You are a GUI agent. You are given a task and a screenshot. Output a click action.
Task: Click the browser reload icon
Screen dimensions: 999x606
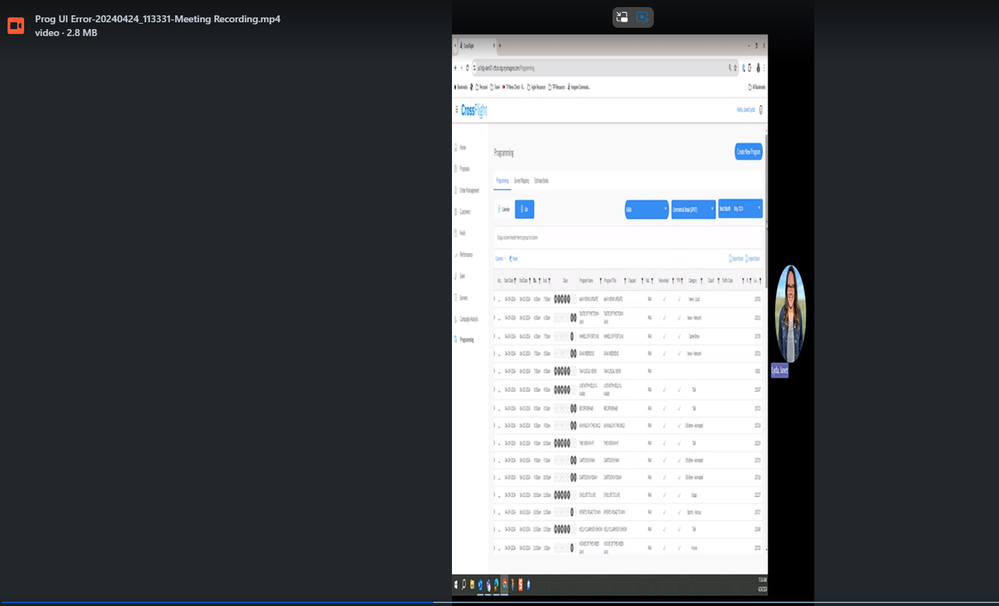coord(467,68)
